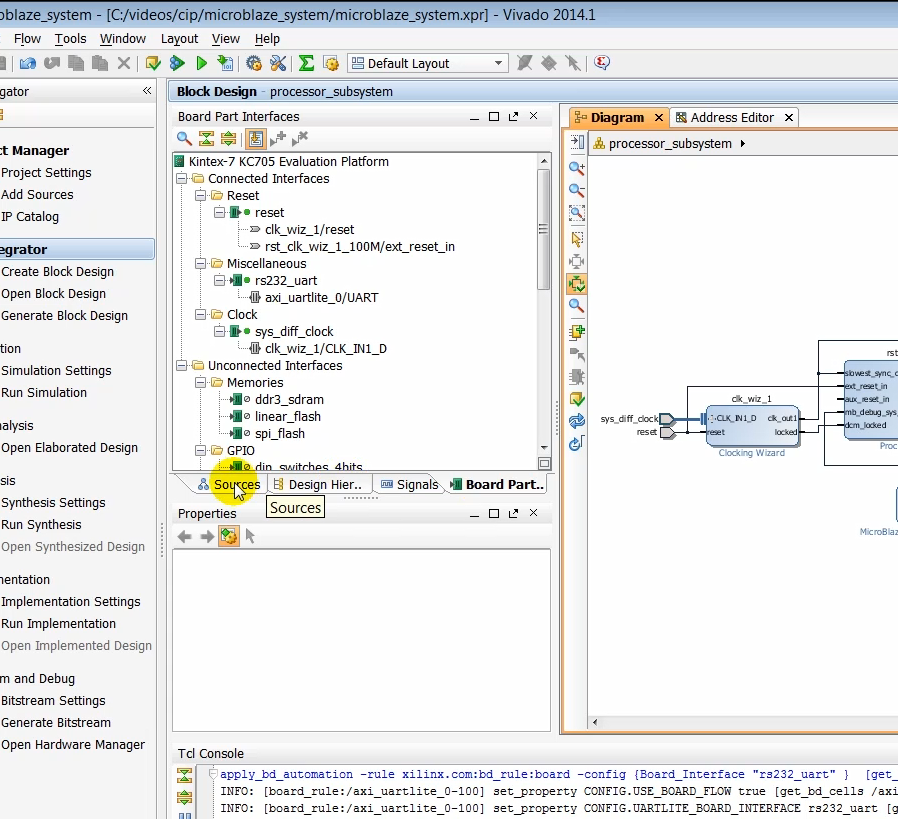Click the search icon in Board Part Interfaces
The width and height of the screenshot is (898, 819).
[184, 139]
